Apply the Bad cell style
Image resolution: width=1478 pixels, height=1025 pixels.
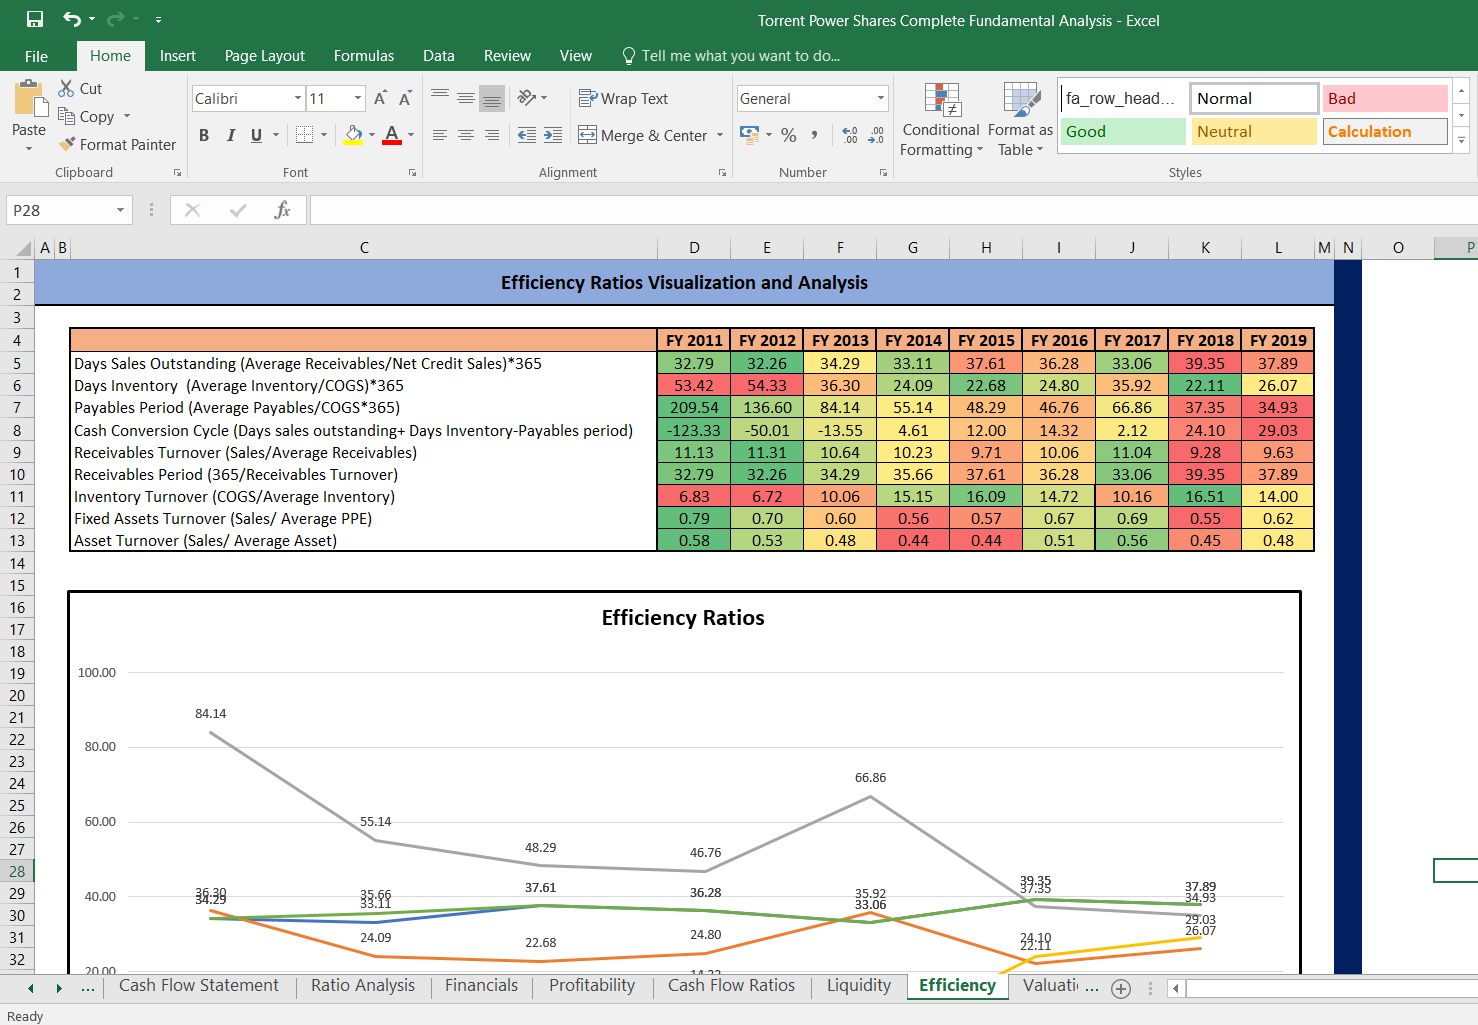click(x=1385, y=98)
